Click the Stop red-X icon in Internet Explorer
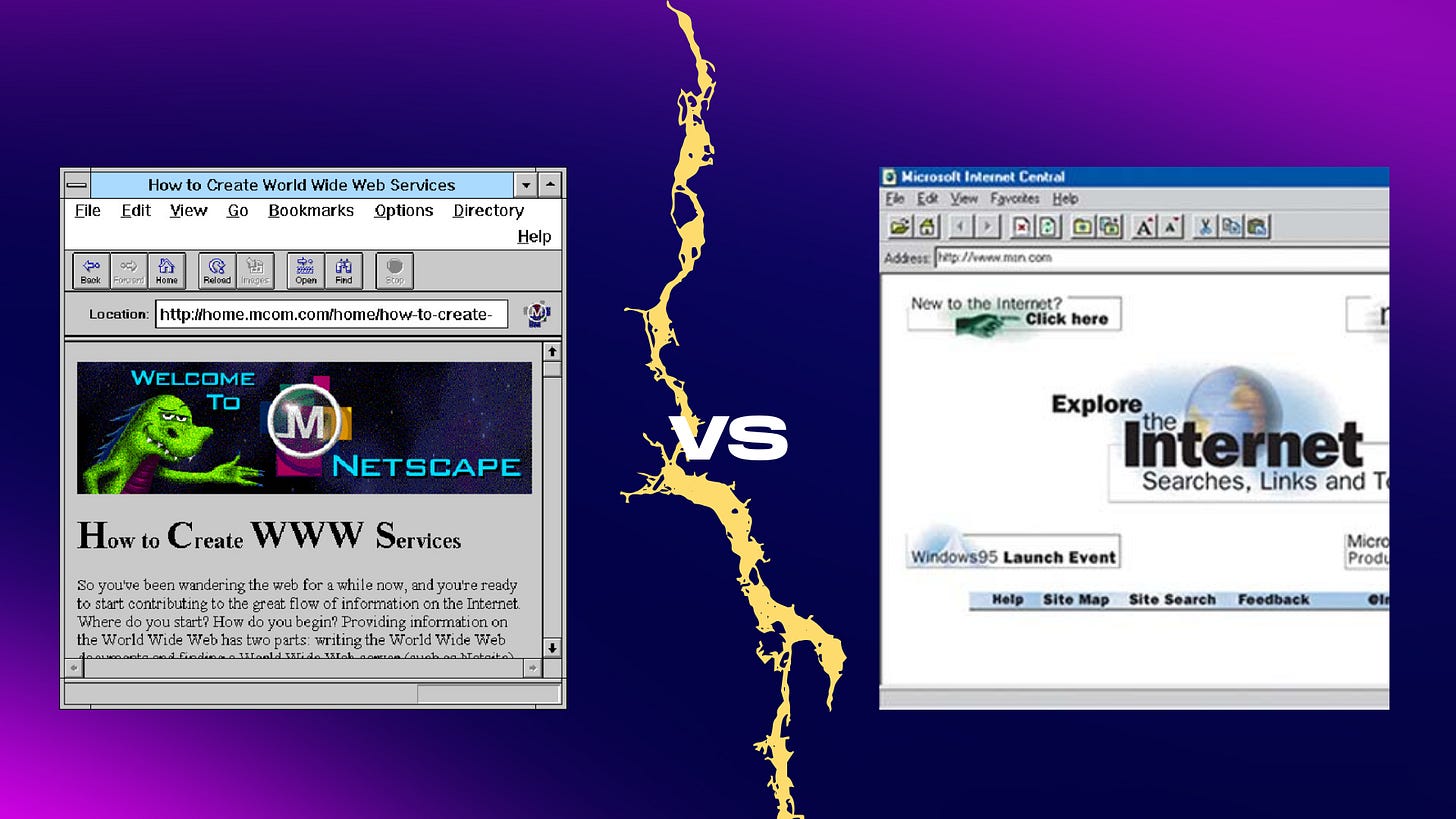 coord(1021,227)
